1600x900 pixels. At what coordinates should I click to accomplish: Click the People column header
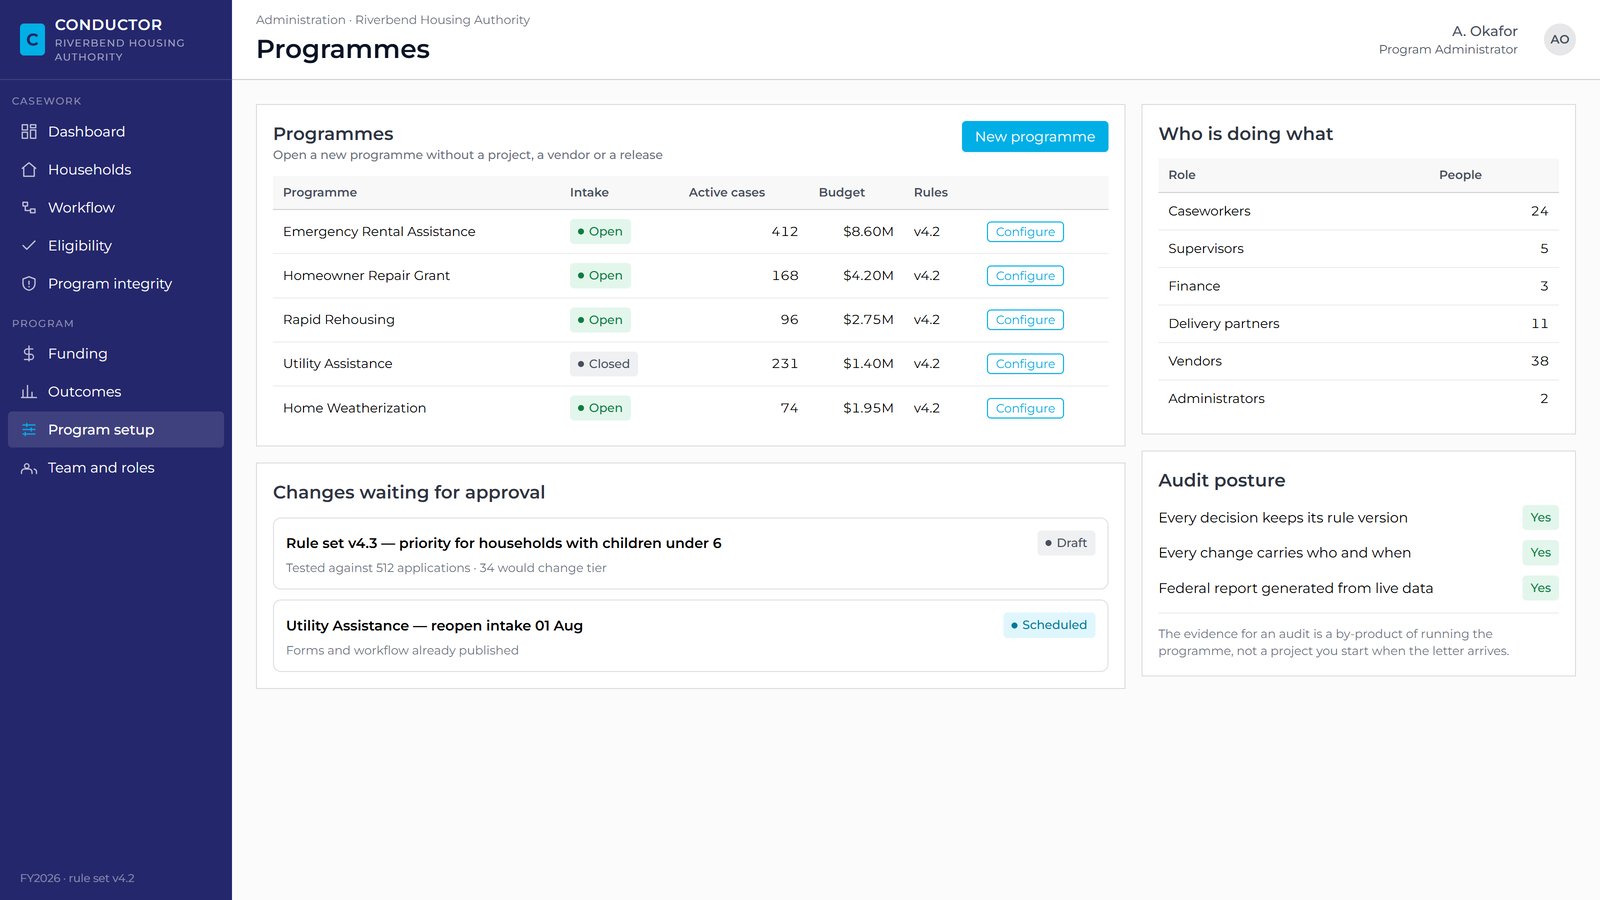1460,175
